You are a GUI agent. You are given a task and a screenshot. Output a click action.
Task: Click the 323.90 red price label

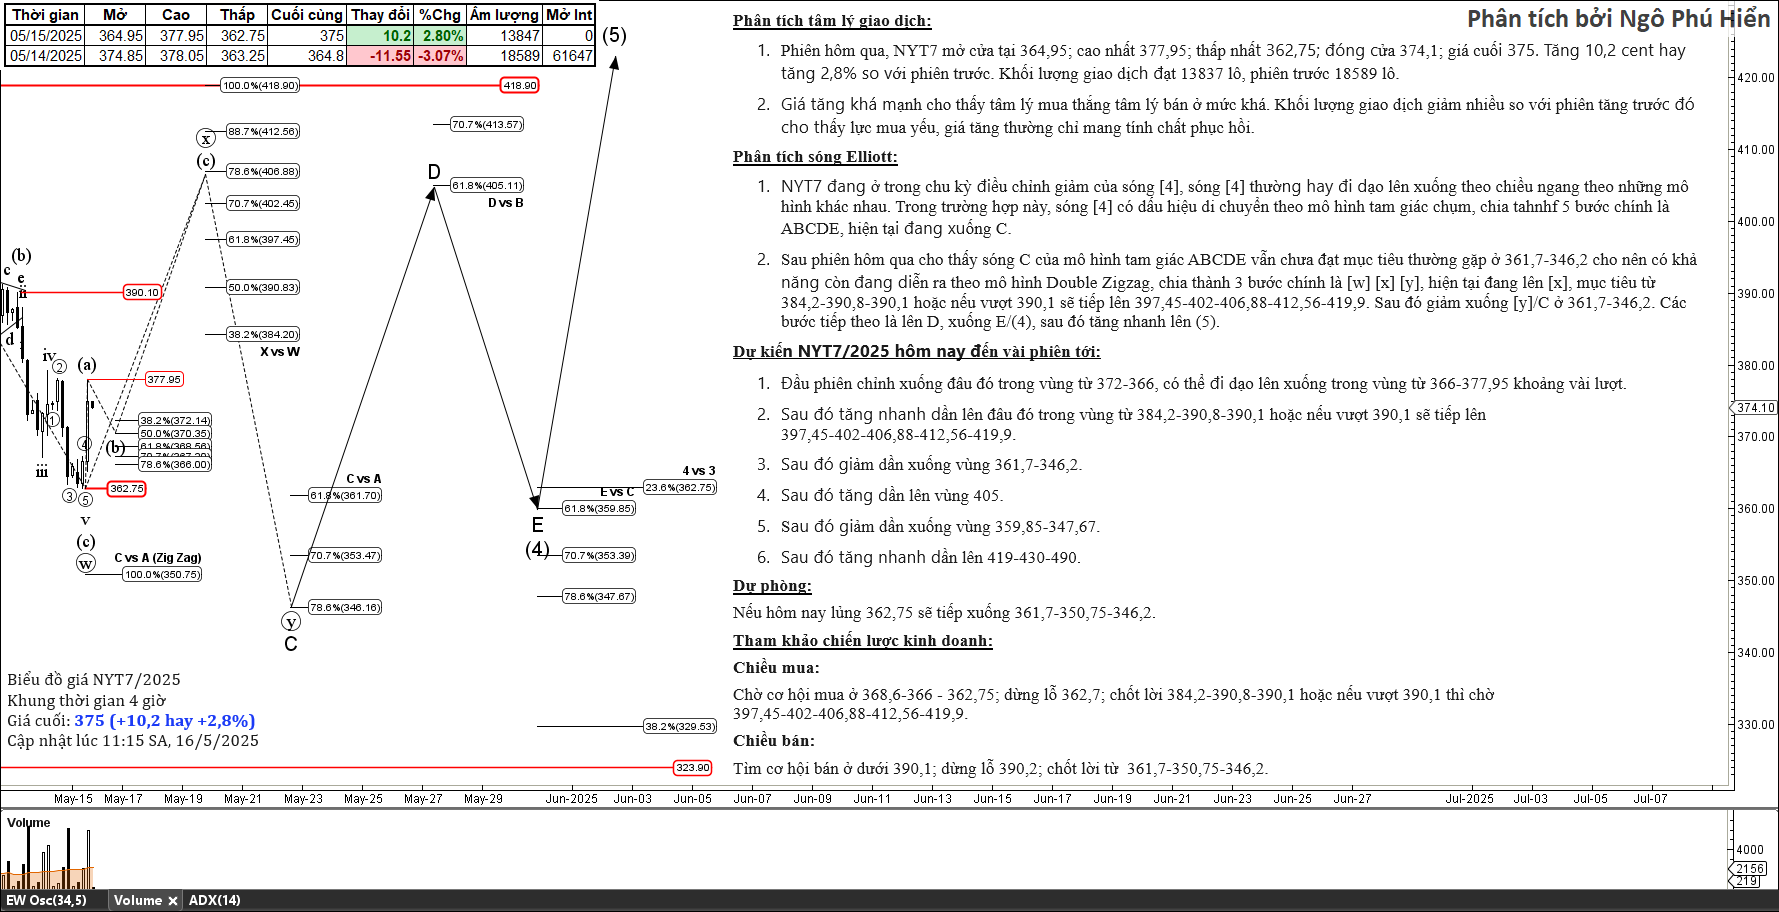click(692, 768)
